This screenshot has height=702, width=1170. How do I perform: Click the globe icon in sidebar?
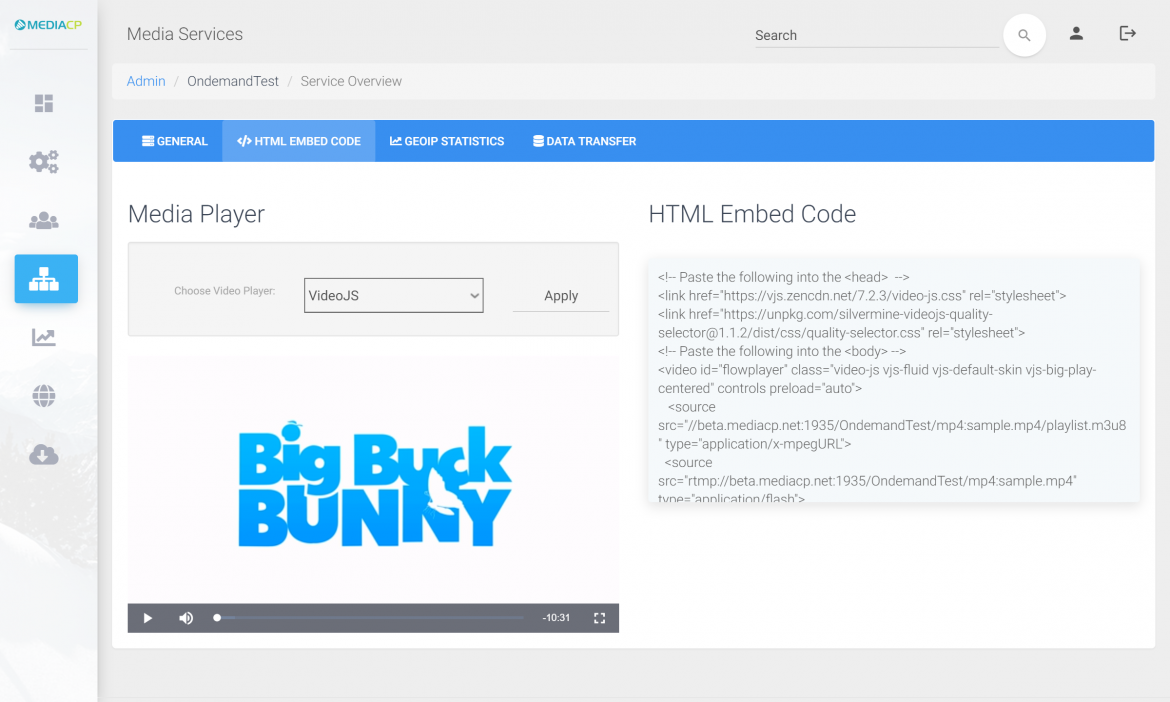pos(44,397)
